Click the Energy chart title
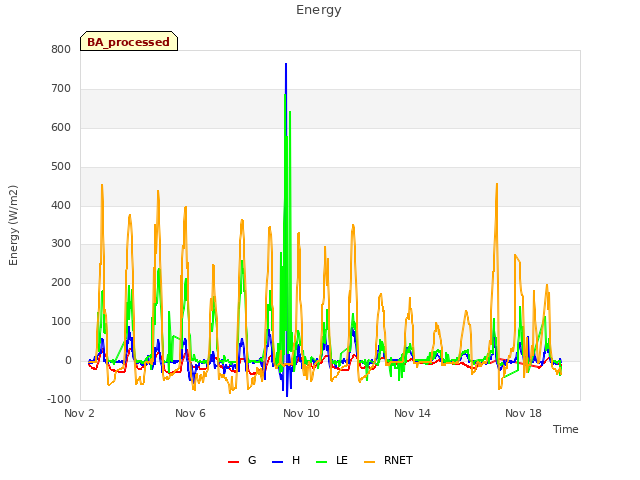 (319, 10)
